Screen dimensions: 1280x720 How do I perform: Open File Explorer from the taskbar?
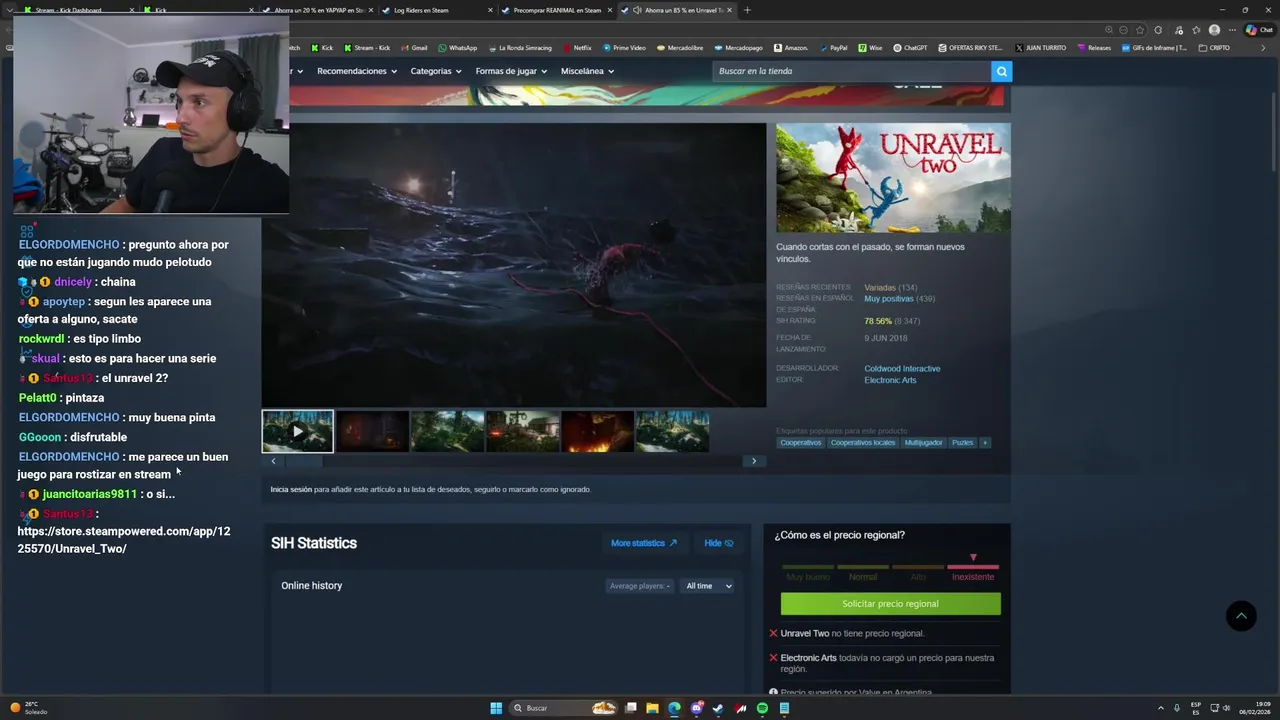[x=652, y=708]
